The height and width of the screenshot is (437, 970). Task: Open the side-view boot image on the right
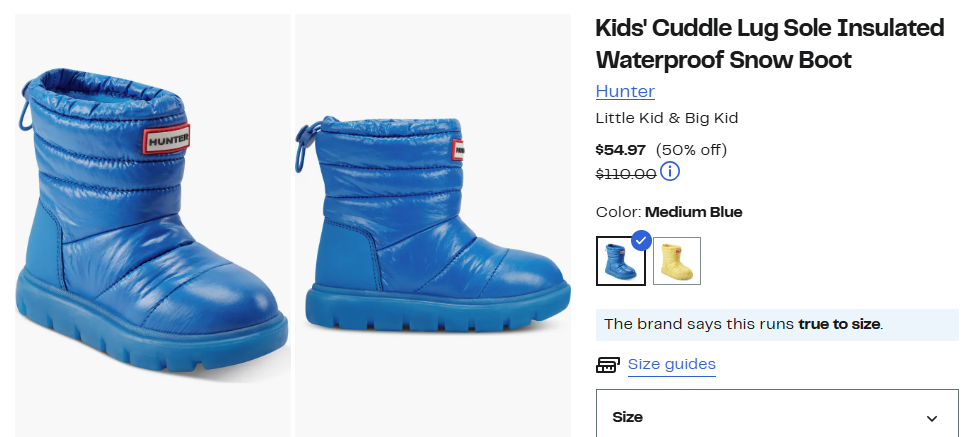click(433, 225)
